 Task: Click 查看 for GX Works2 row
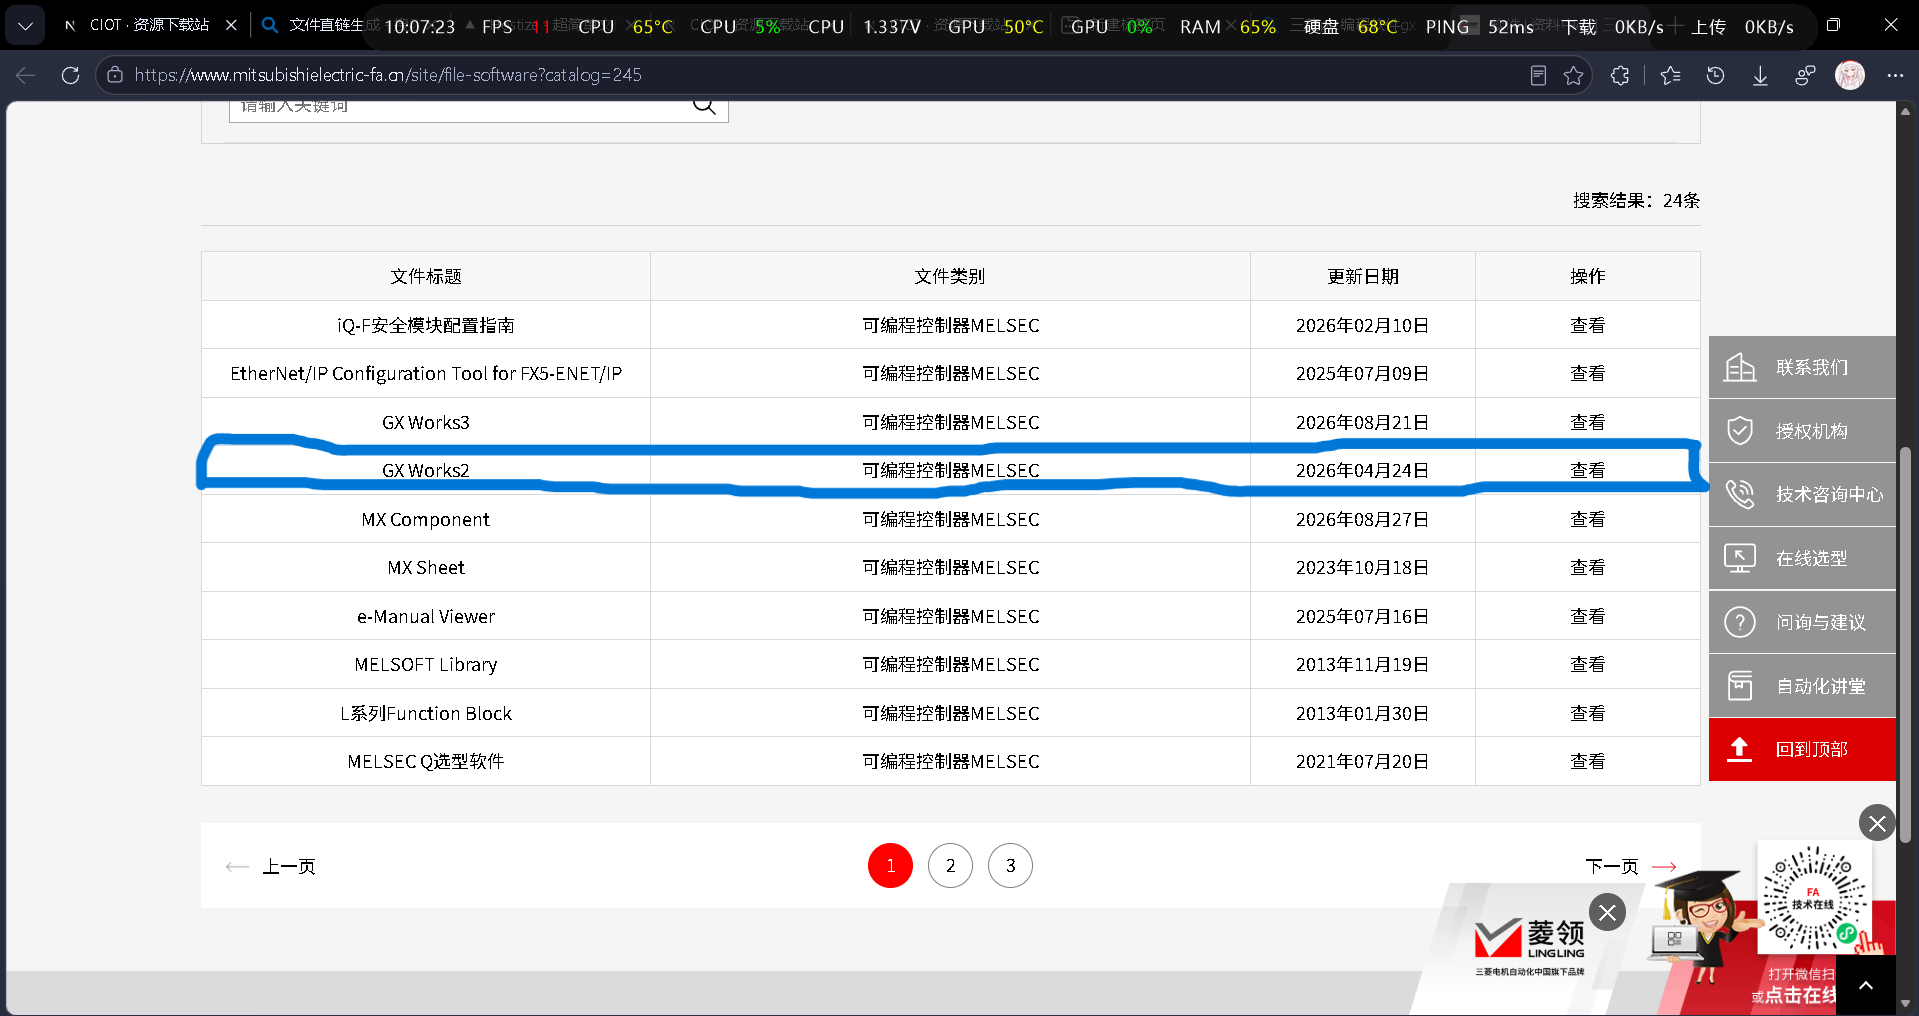point(1587,470)
